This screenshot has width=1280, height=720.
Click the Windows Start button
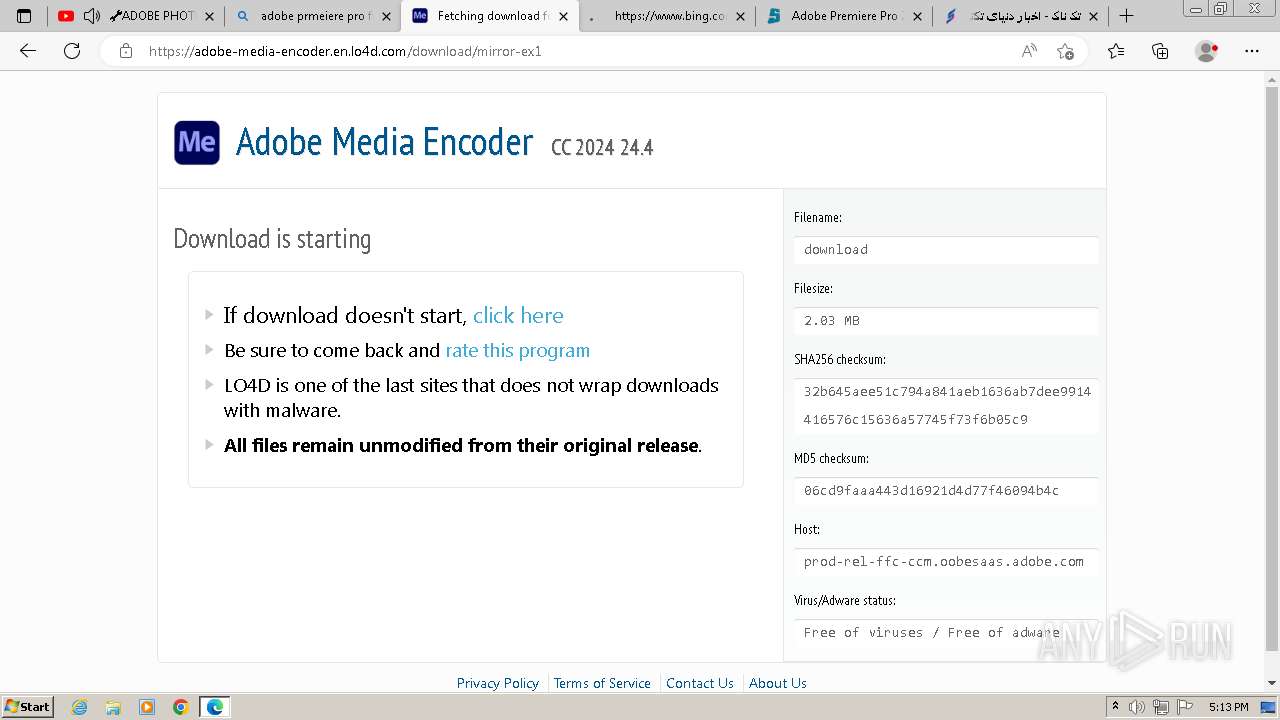(x=28, y=707)
